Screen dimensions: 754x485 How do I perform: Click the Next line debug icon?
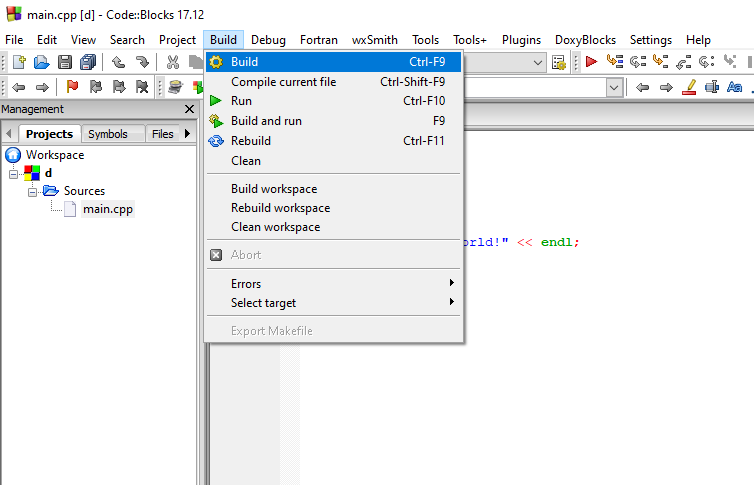[x=638, y=62]
